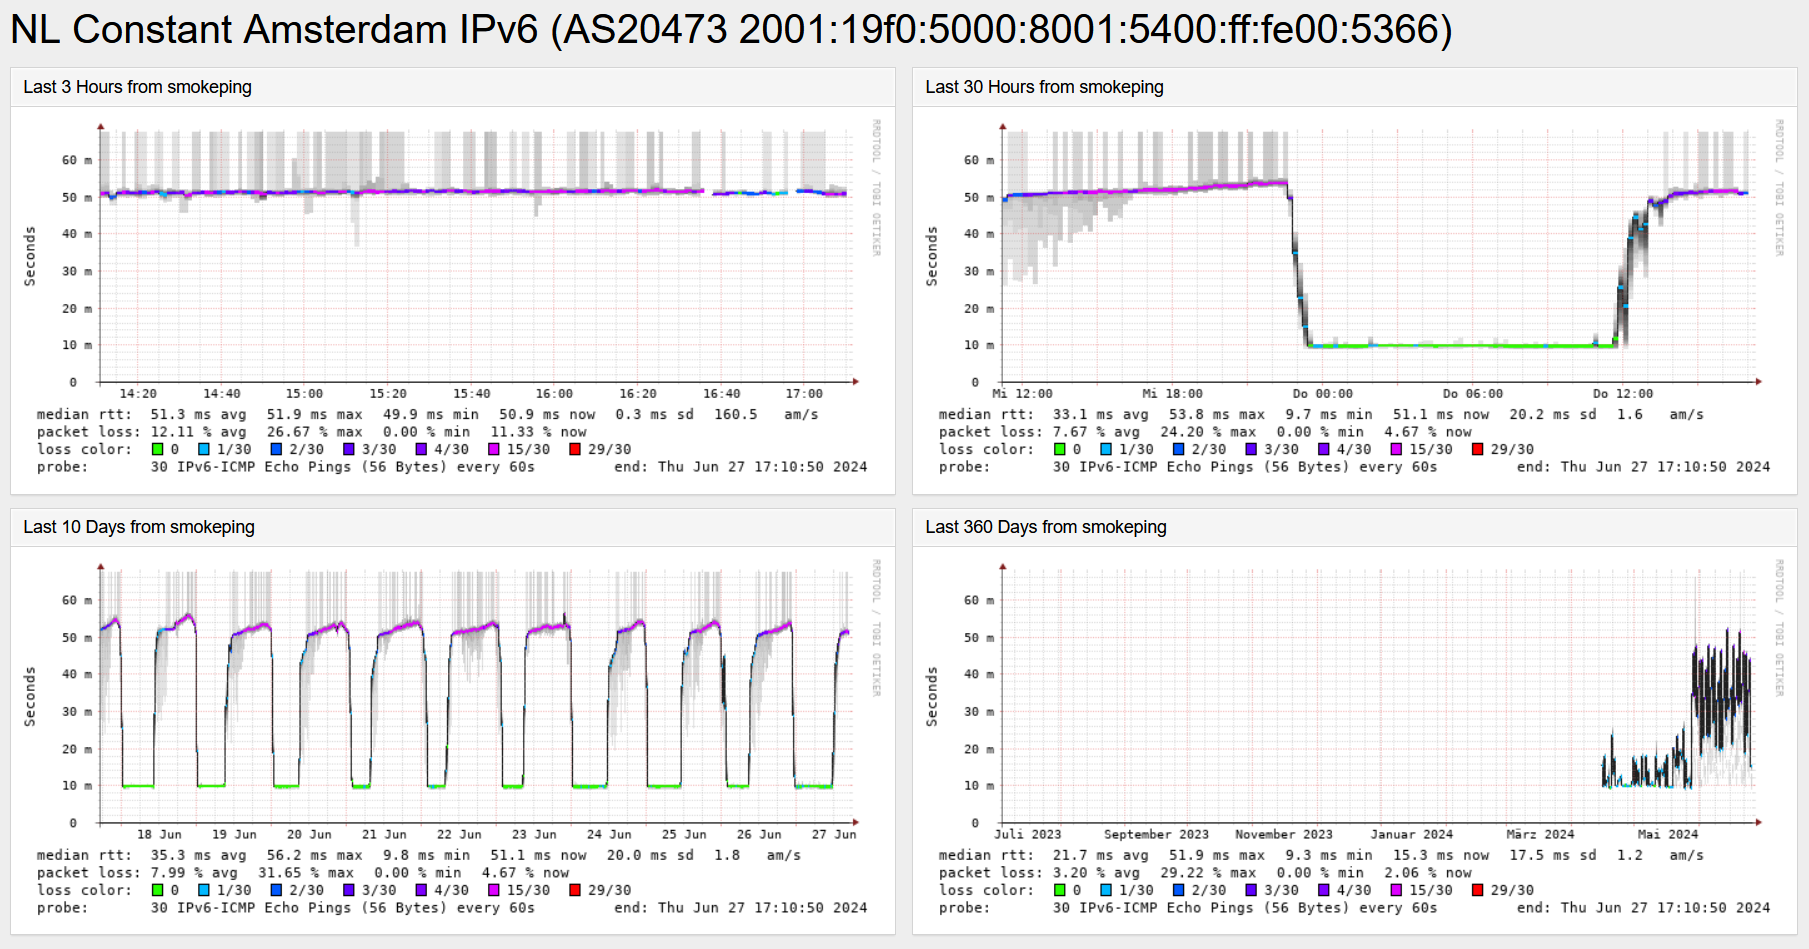Click the "Do 06:00" axis label on 30-hour graph
The height and width of the screenshot is (949, 1809).
point(1470,393)
